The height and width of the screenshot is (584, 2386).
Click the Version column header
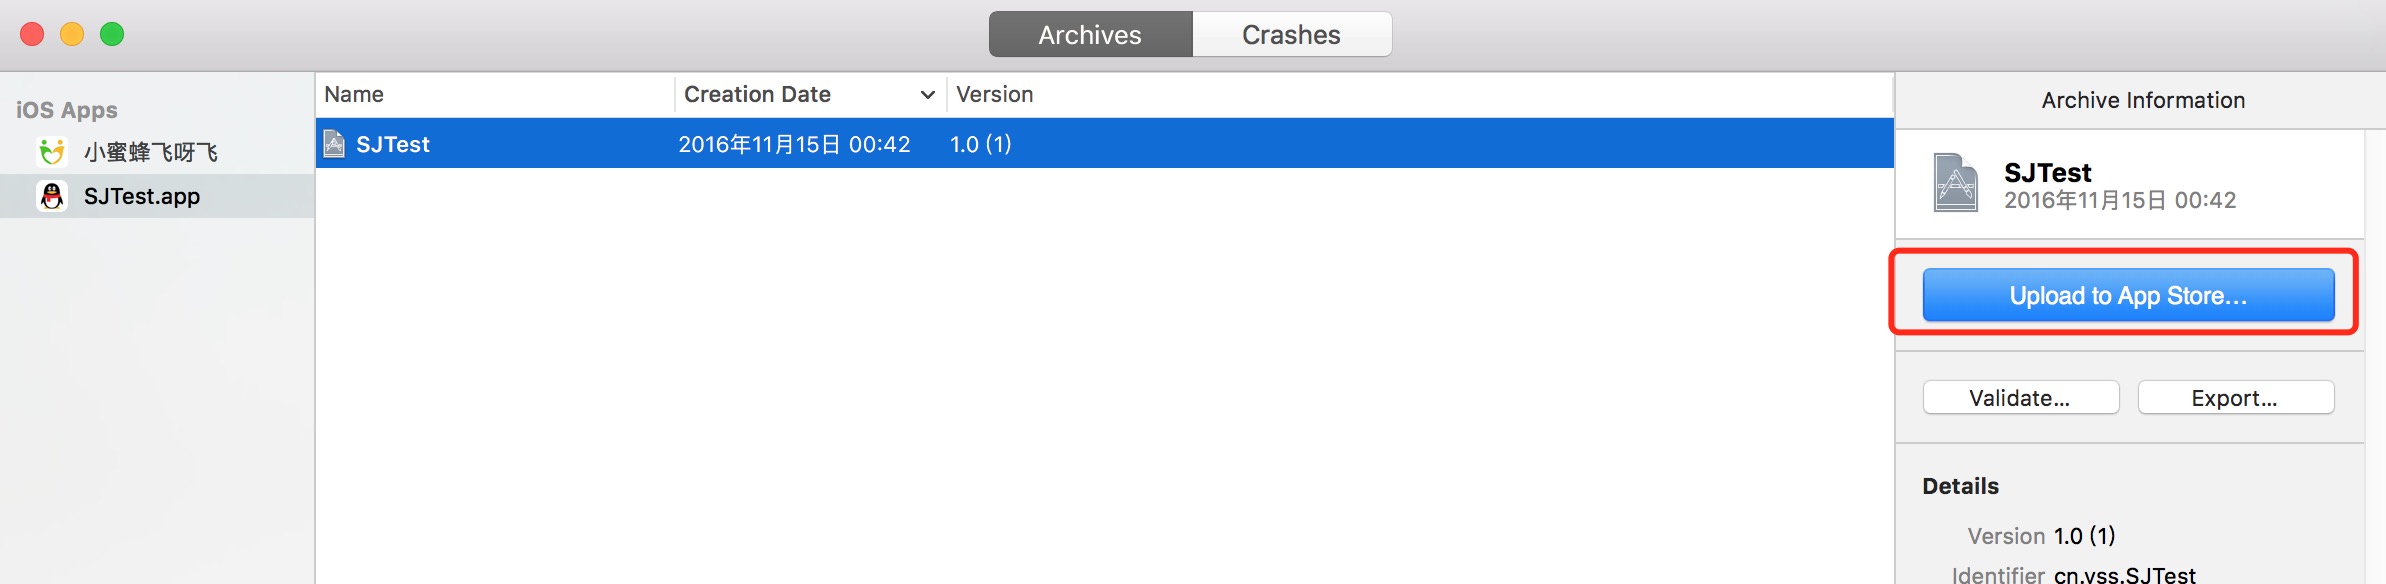[x=995, y=95]
